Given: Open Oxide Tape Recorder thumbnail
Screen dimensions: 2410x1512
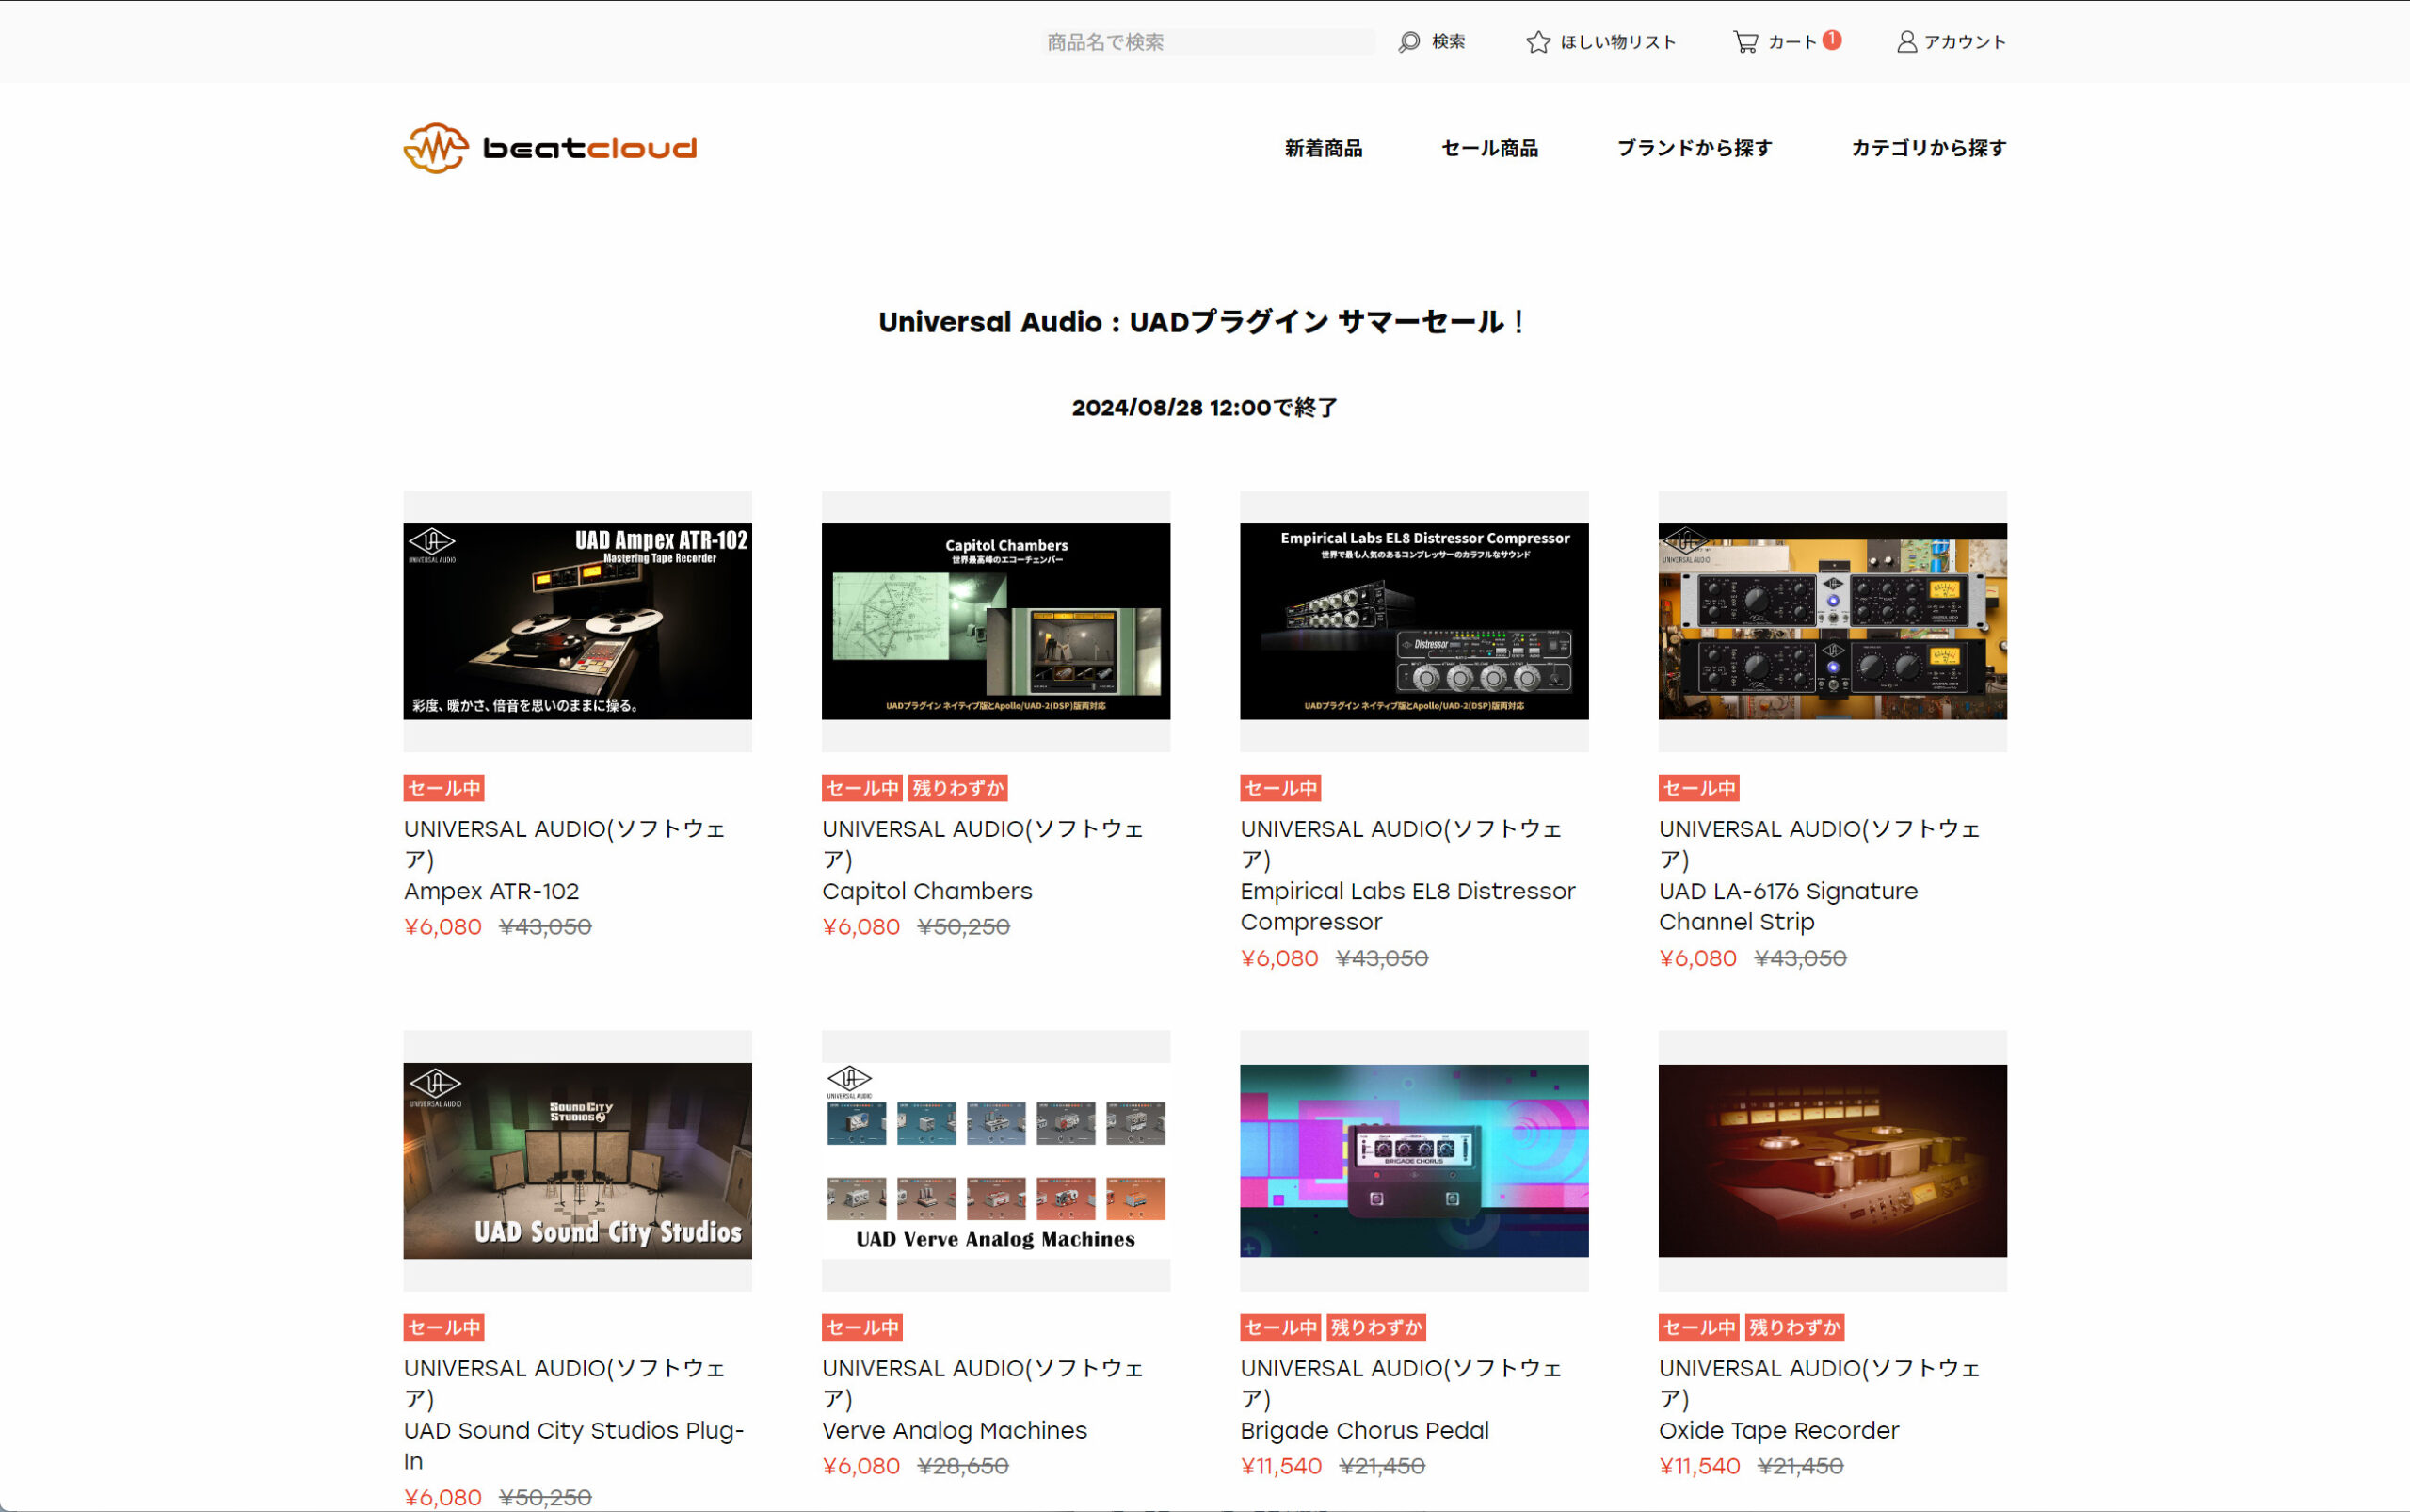Looking at the screenshot, I should 1832,1160.
